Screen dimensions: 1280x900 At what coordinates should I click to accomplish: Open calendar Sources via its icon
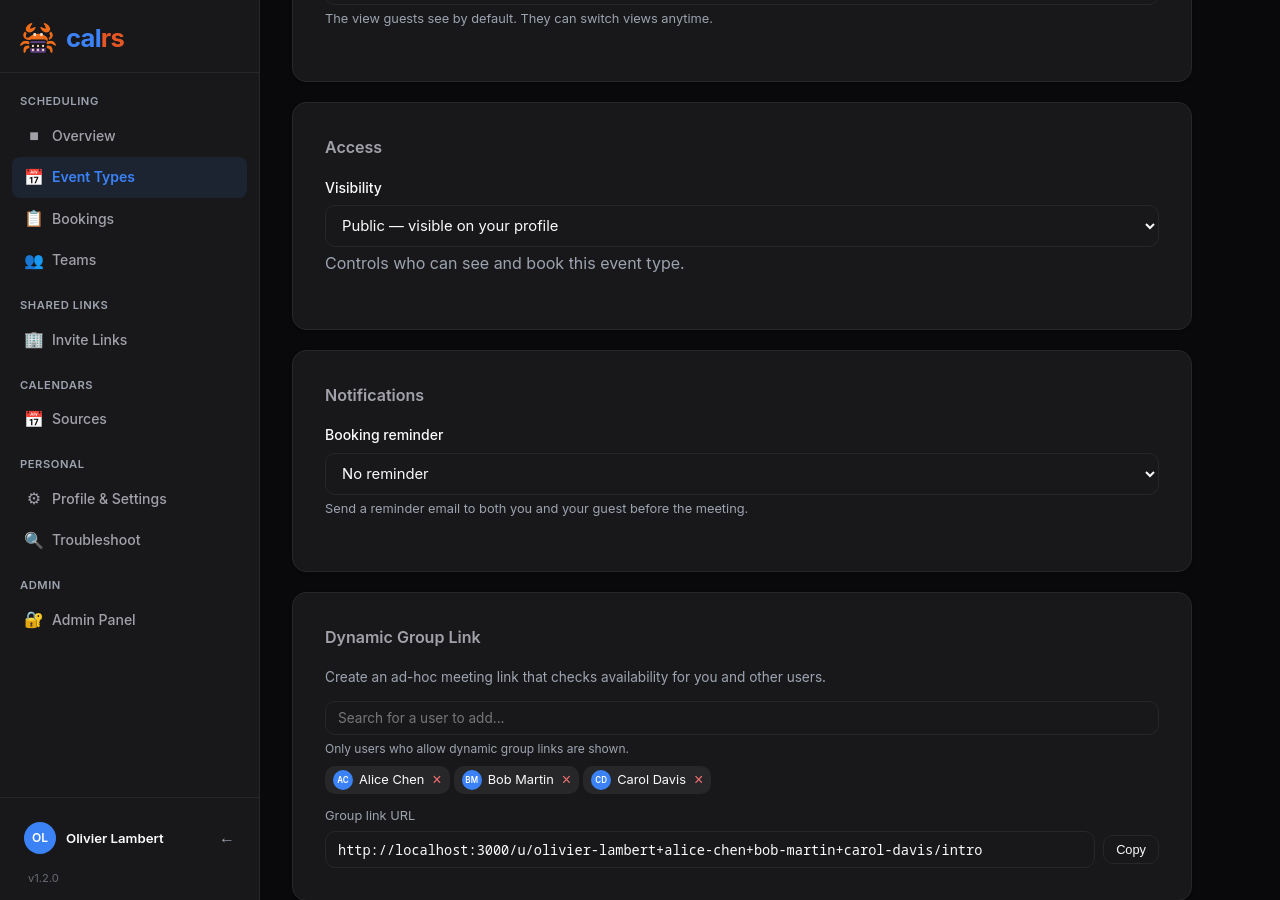(x=33, y=419)
